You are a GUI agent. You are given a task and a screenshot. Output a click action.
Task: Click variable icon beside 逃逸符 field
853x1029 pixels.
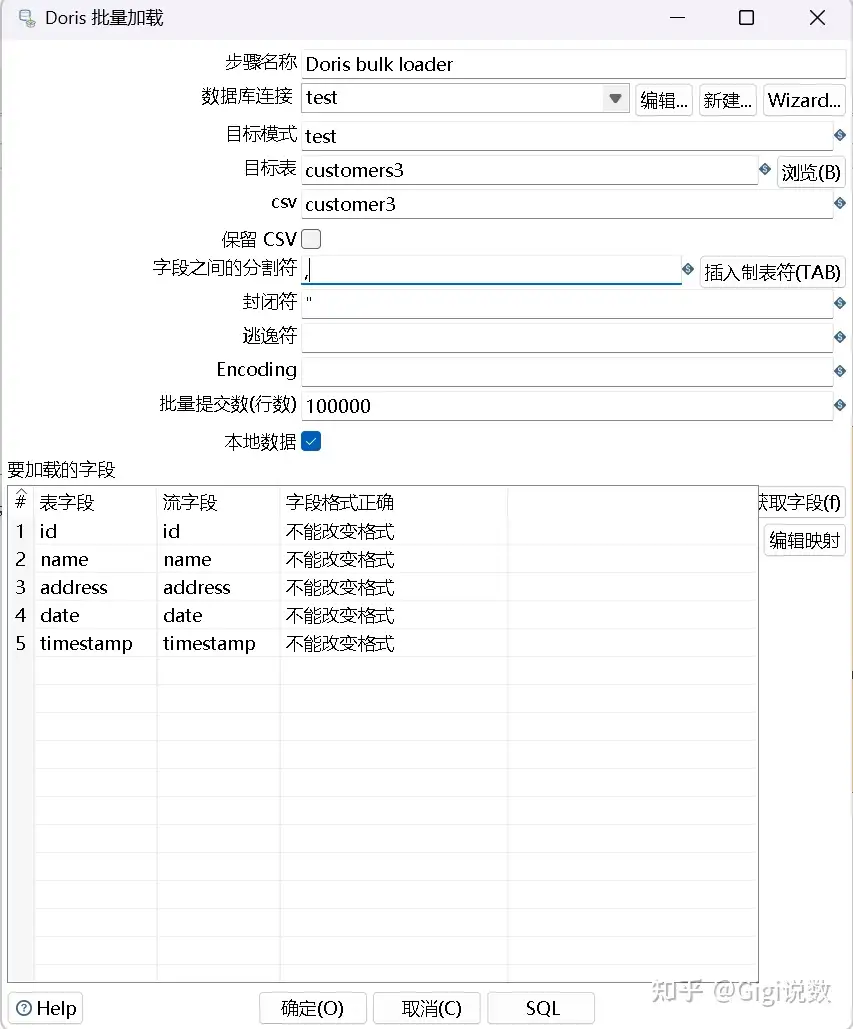(840, 337)
